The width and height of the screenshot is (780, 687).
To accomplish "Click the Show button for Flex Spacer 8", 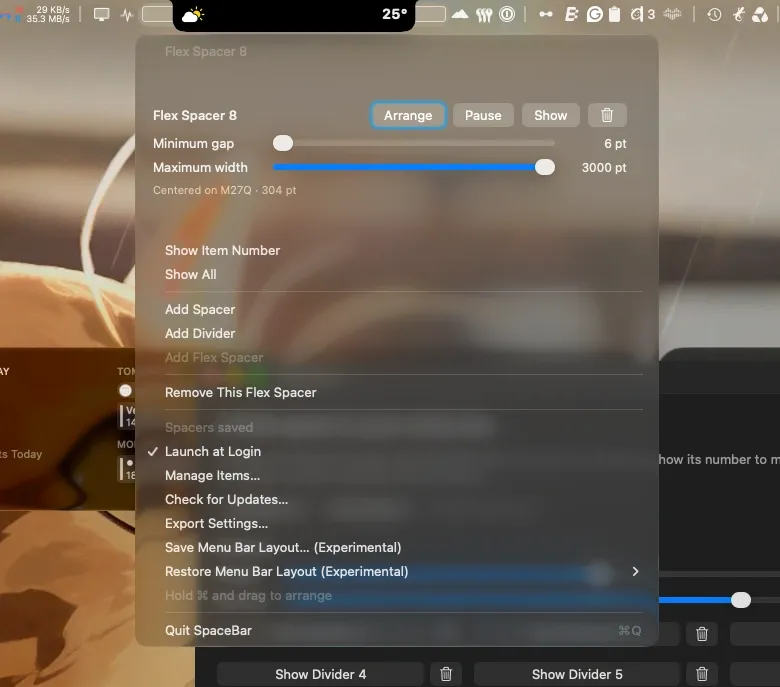I will [x=550, y=115].
